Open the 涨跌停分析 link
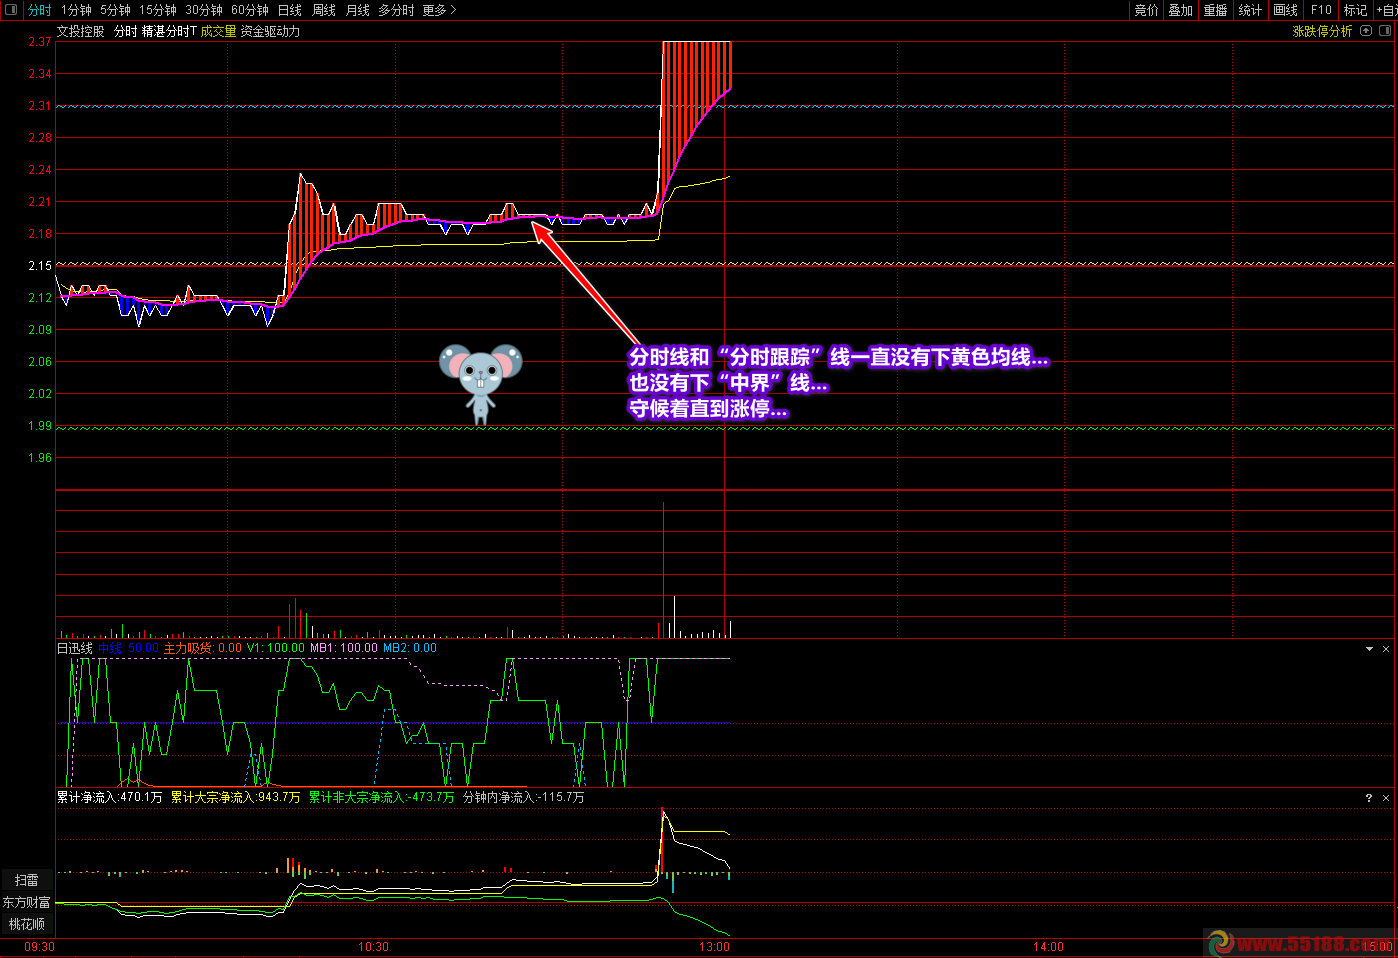Viewport: 1398px width, 958px height. 1321,31
